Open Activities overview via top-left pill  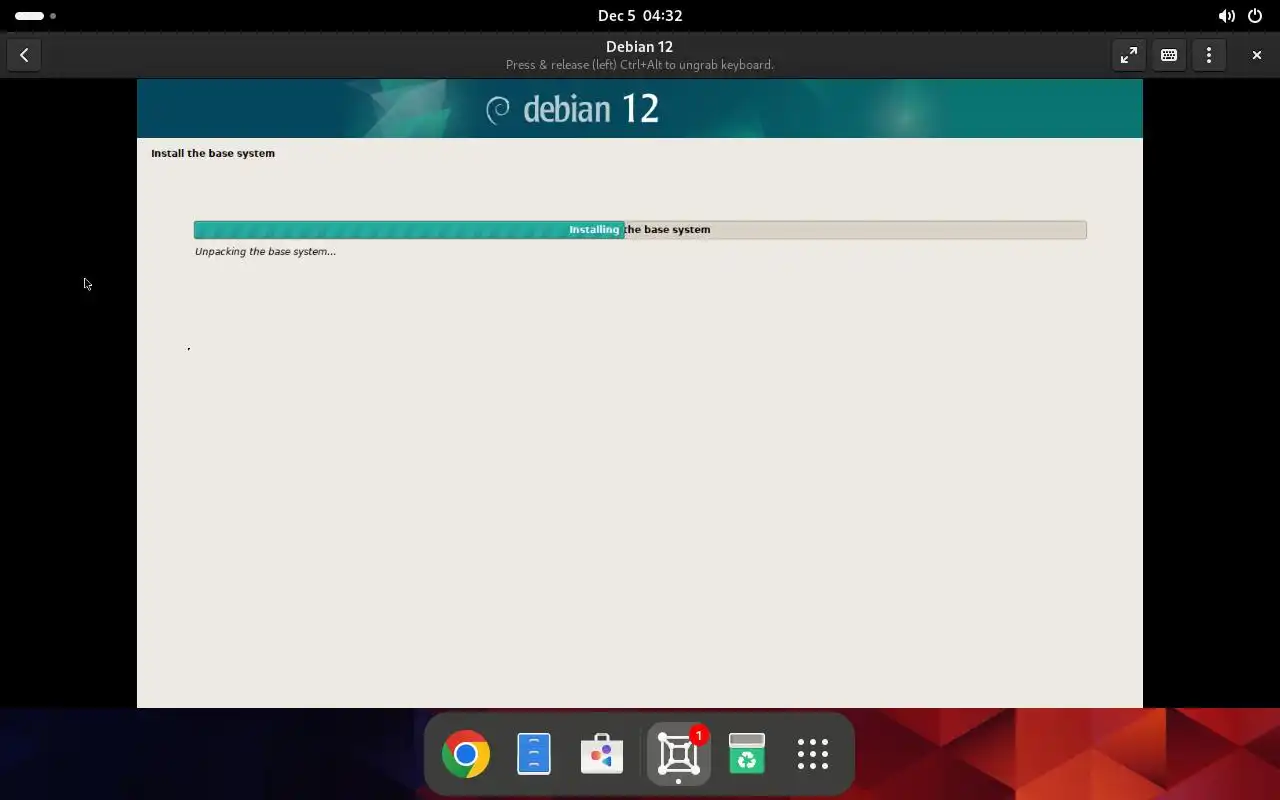click(x=35, y=16)
